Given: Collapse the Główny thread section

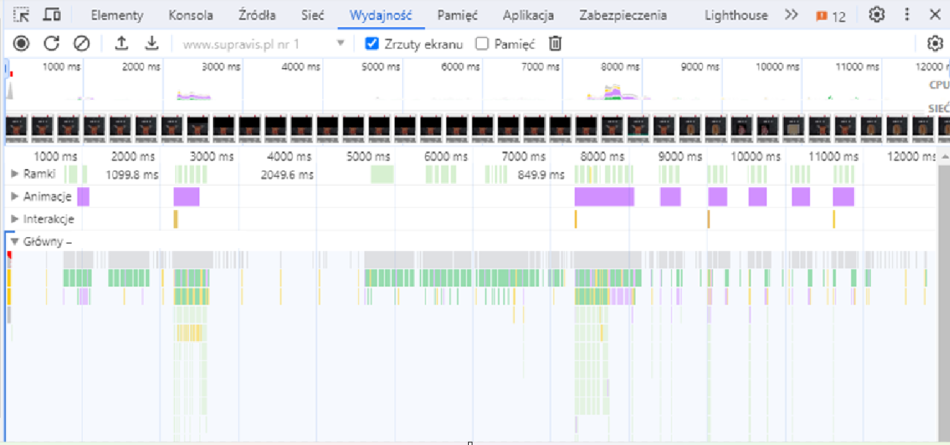Looking at the screenshot, I should tap(15, 241).
